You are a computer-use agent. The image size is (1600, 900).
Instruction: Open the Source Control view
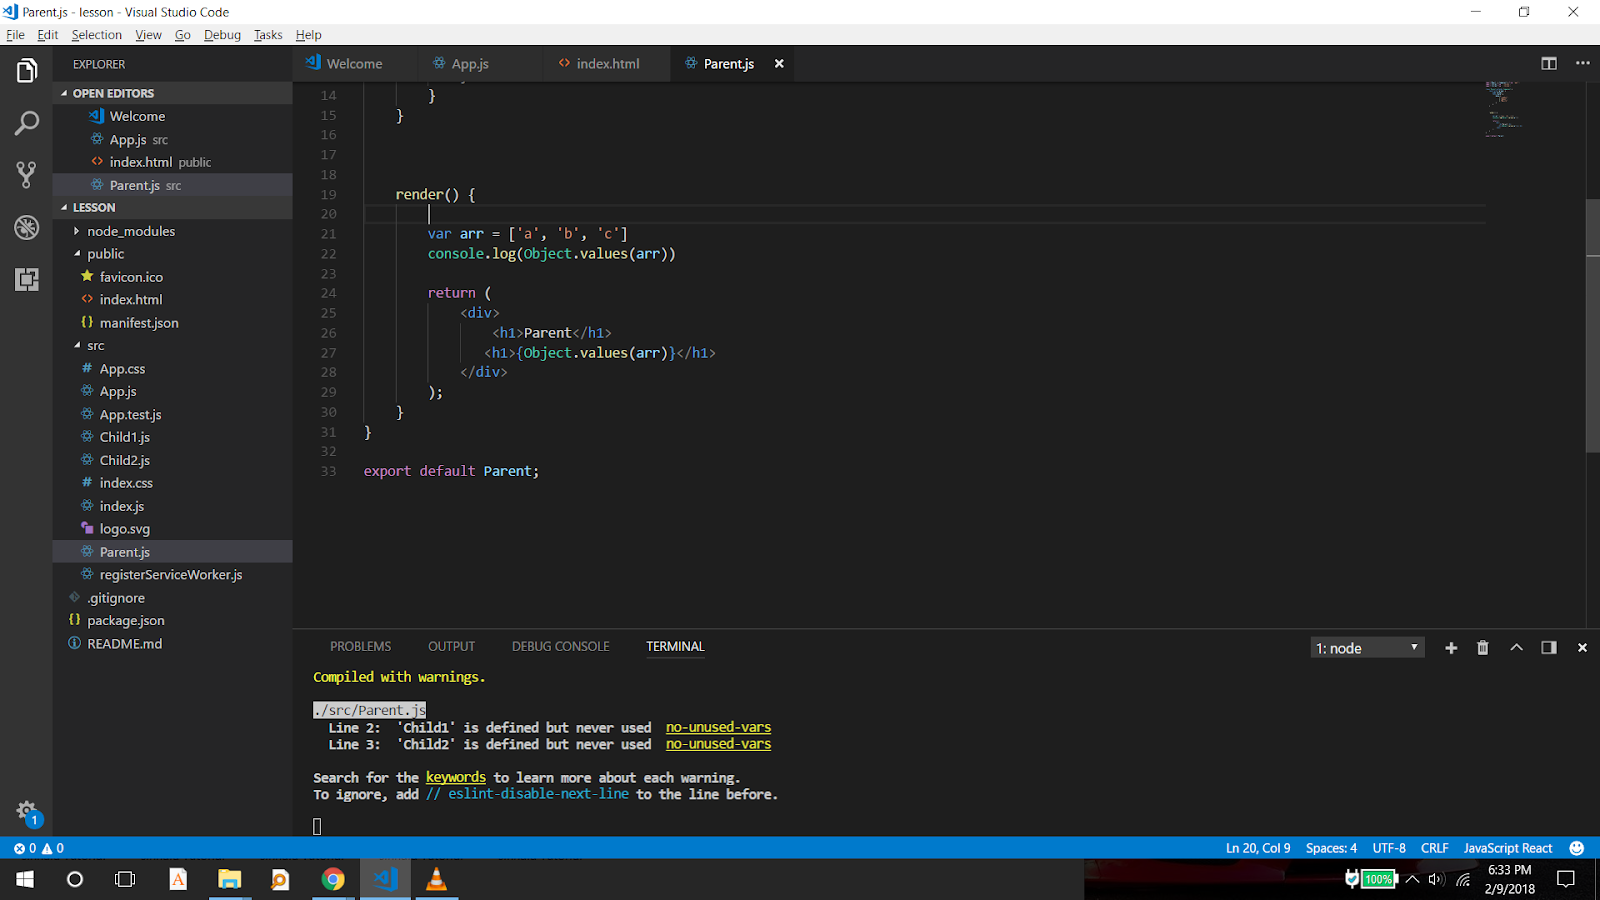26,175
